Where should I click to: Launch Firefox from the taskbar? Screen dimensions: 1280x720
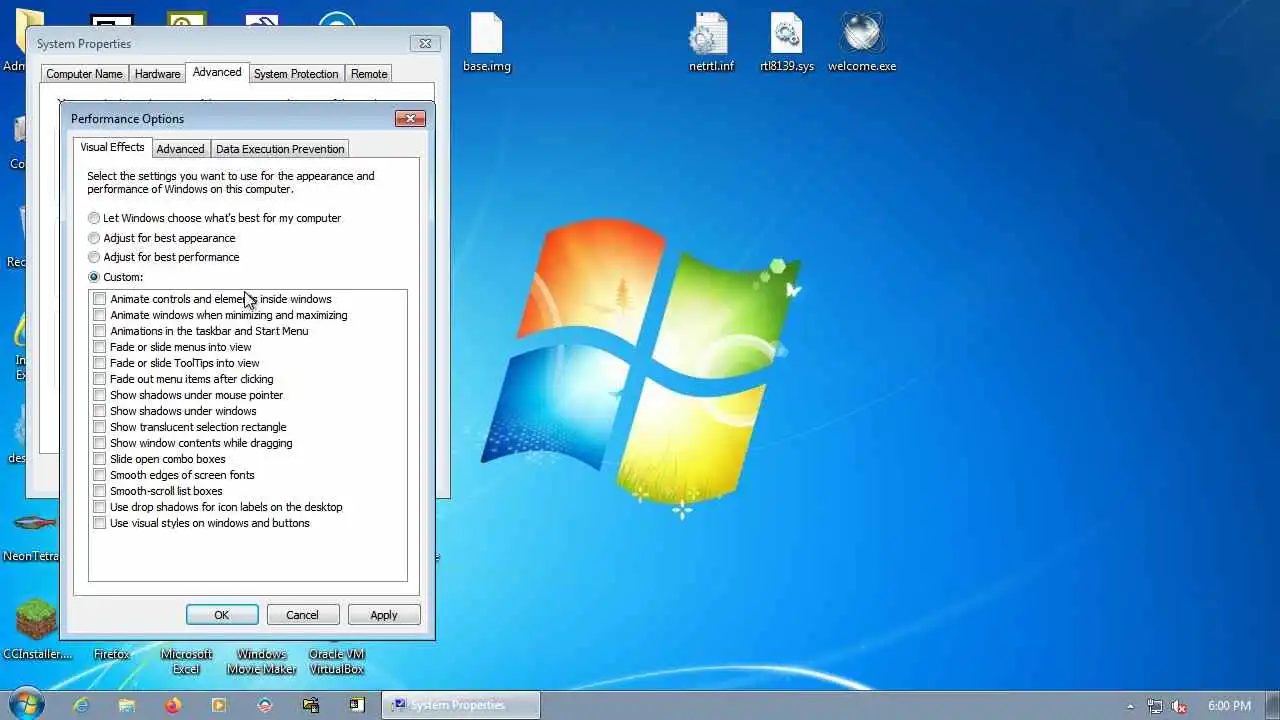point(173,705)
